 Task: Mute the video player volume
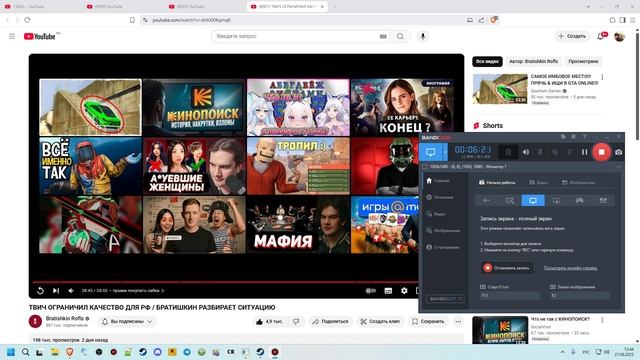(x=71, y=291)
